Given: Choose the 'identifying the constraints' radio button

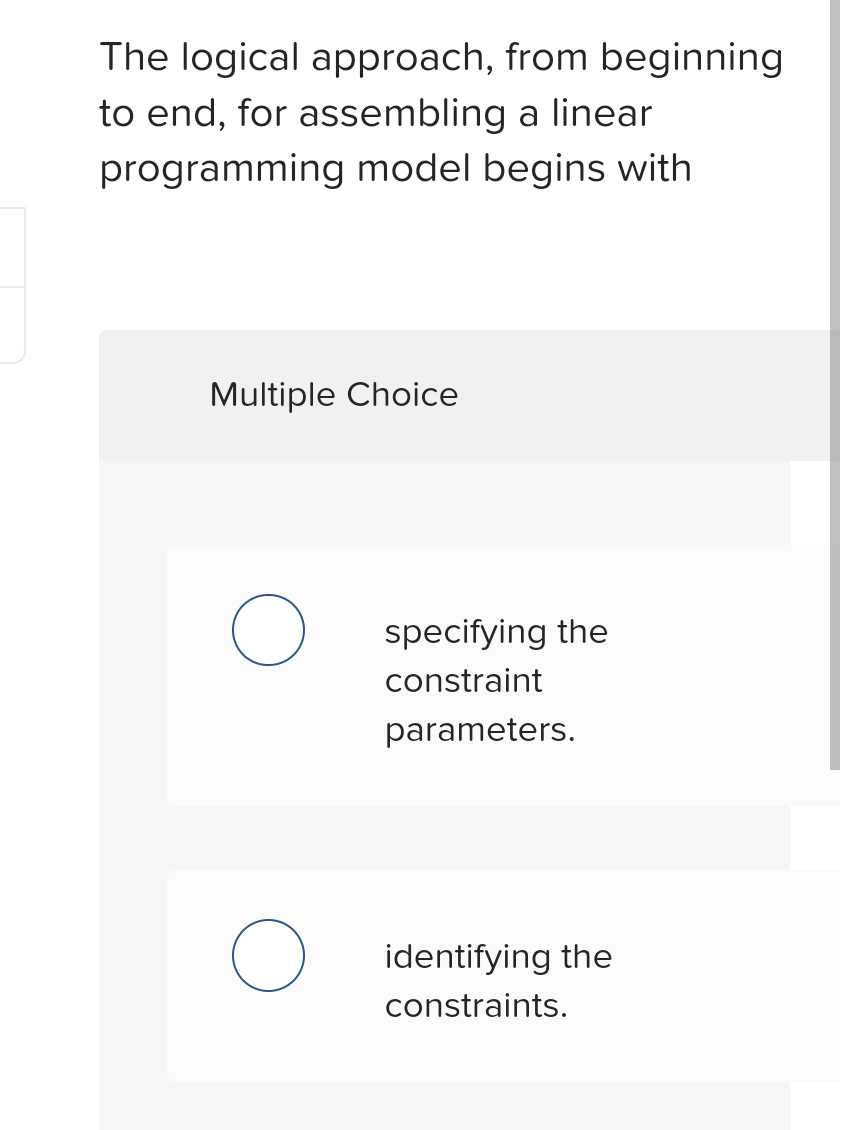Looking at the screenshot, I should coord(268,955).
